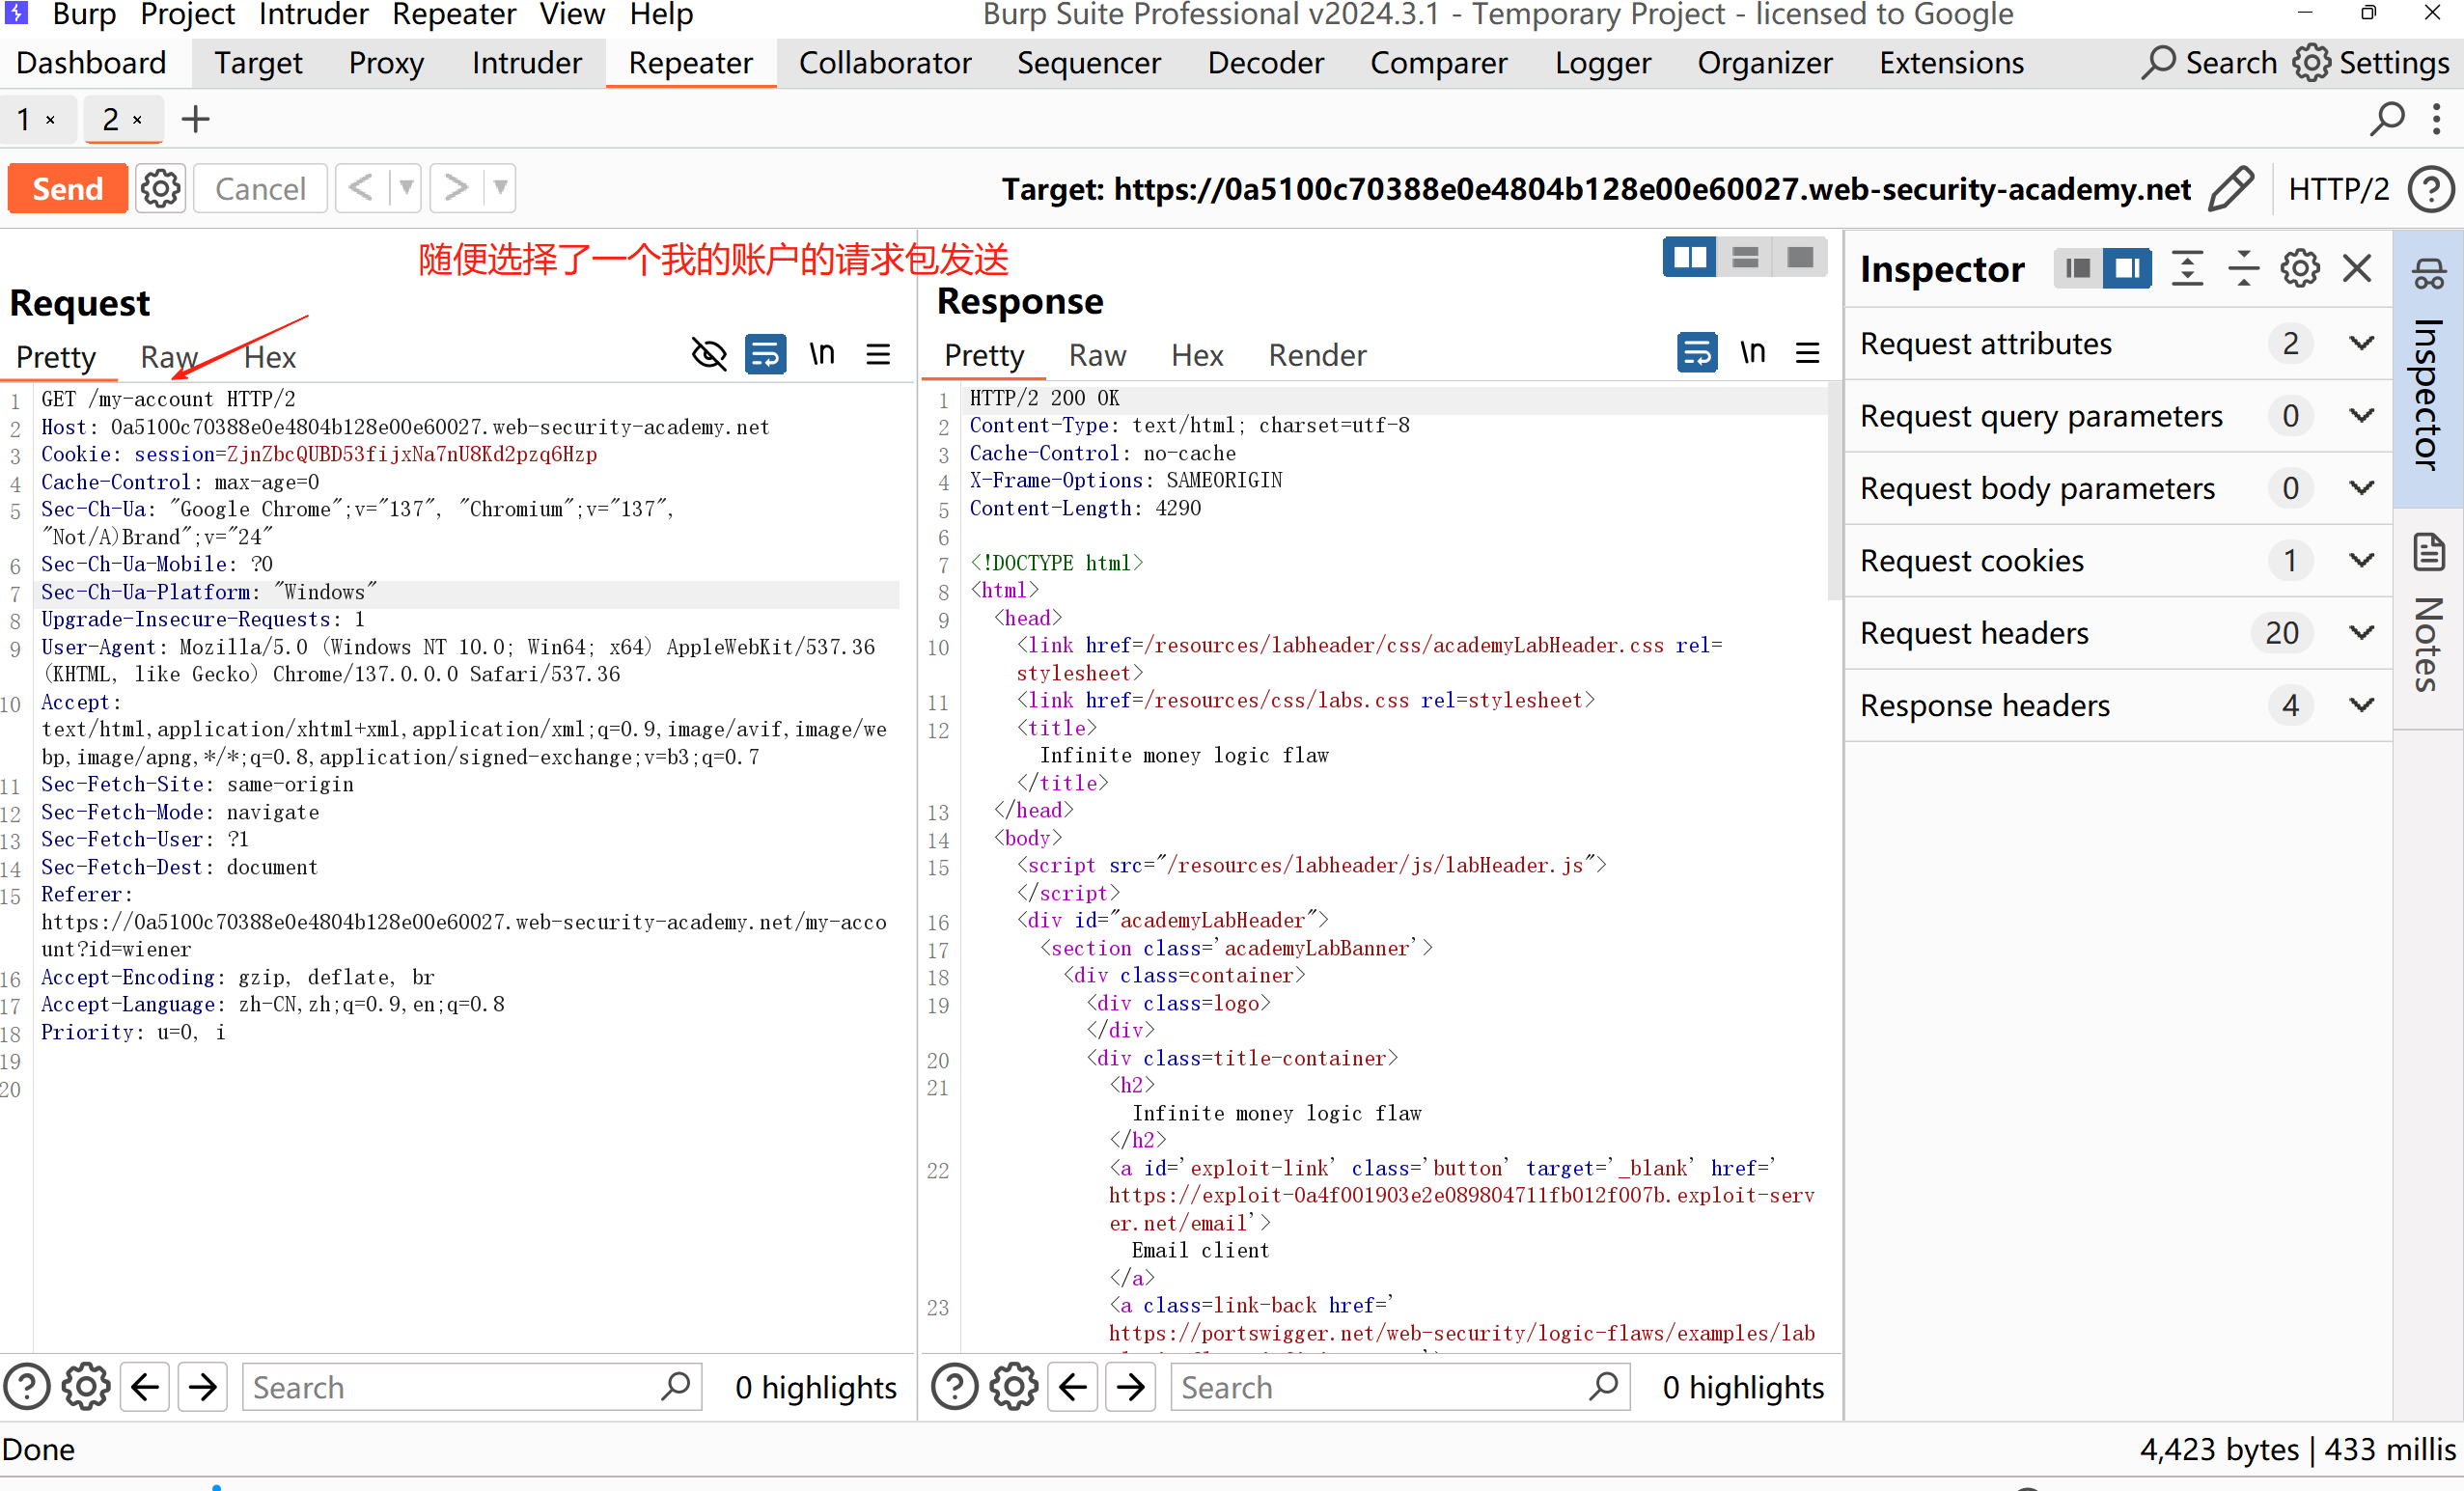The image size is (2464, 1491).
Task: Close the Inspector panel with X
Action: point(2357,268)
